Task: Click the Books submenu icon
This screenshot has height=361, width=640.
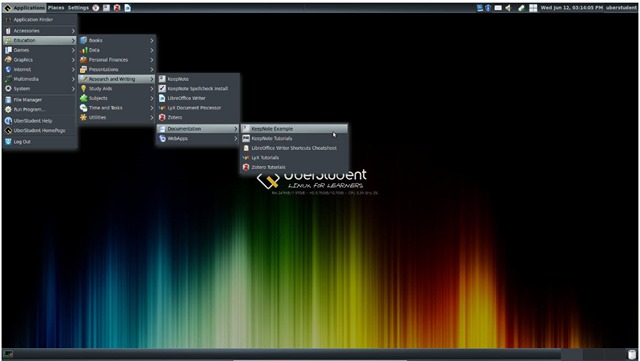Action: 84,40
